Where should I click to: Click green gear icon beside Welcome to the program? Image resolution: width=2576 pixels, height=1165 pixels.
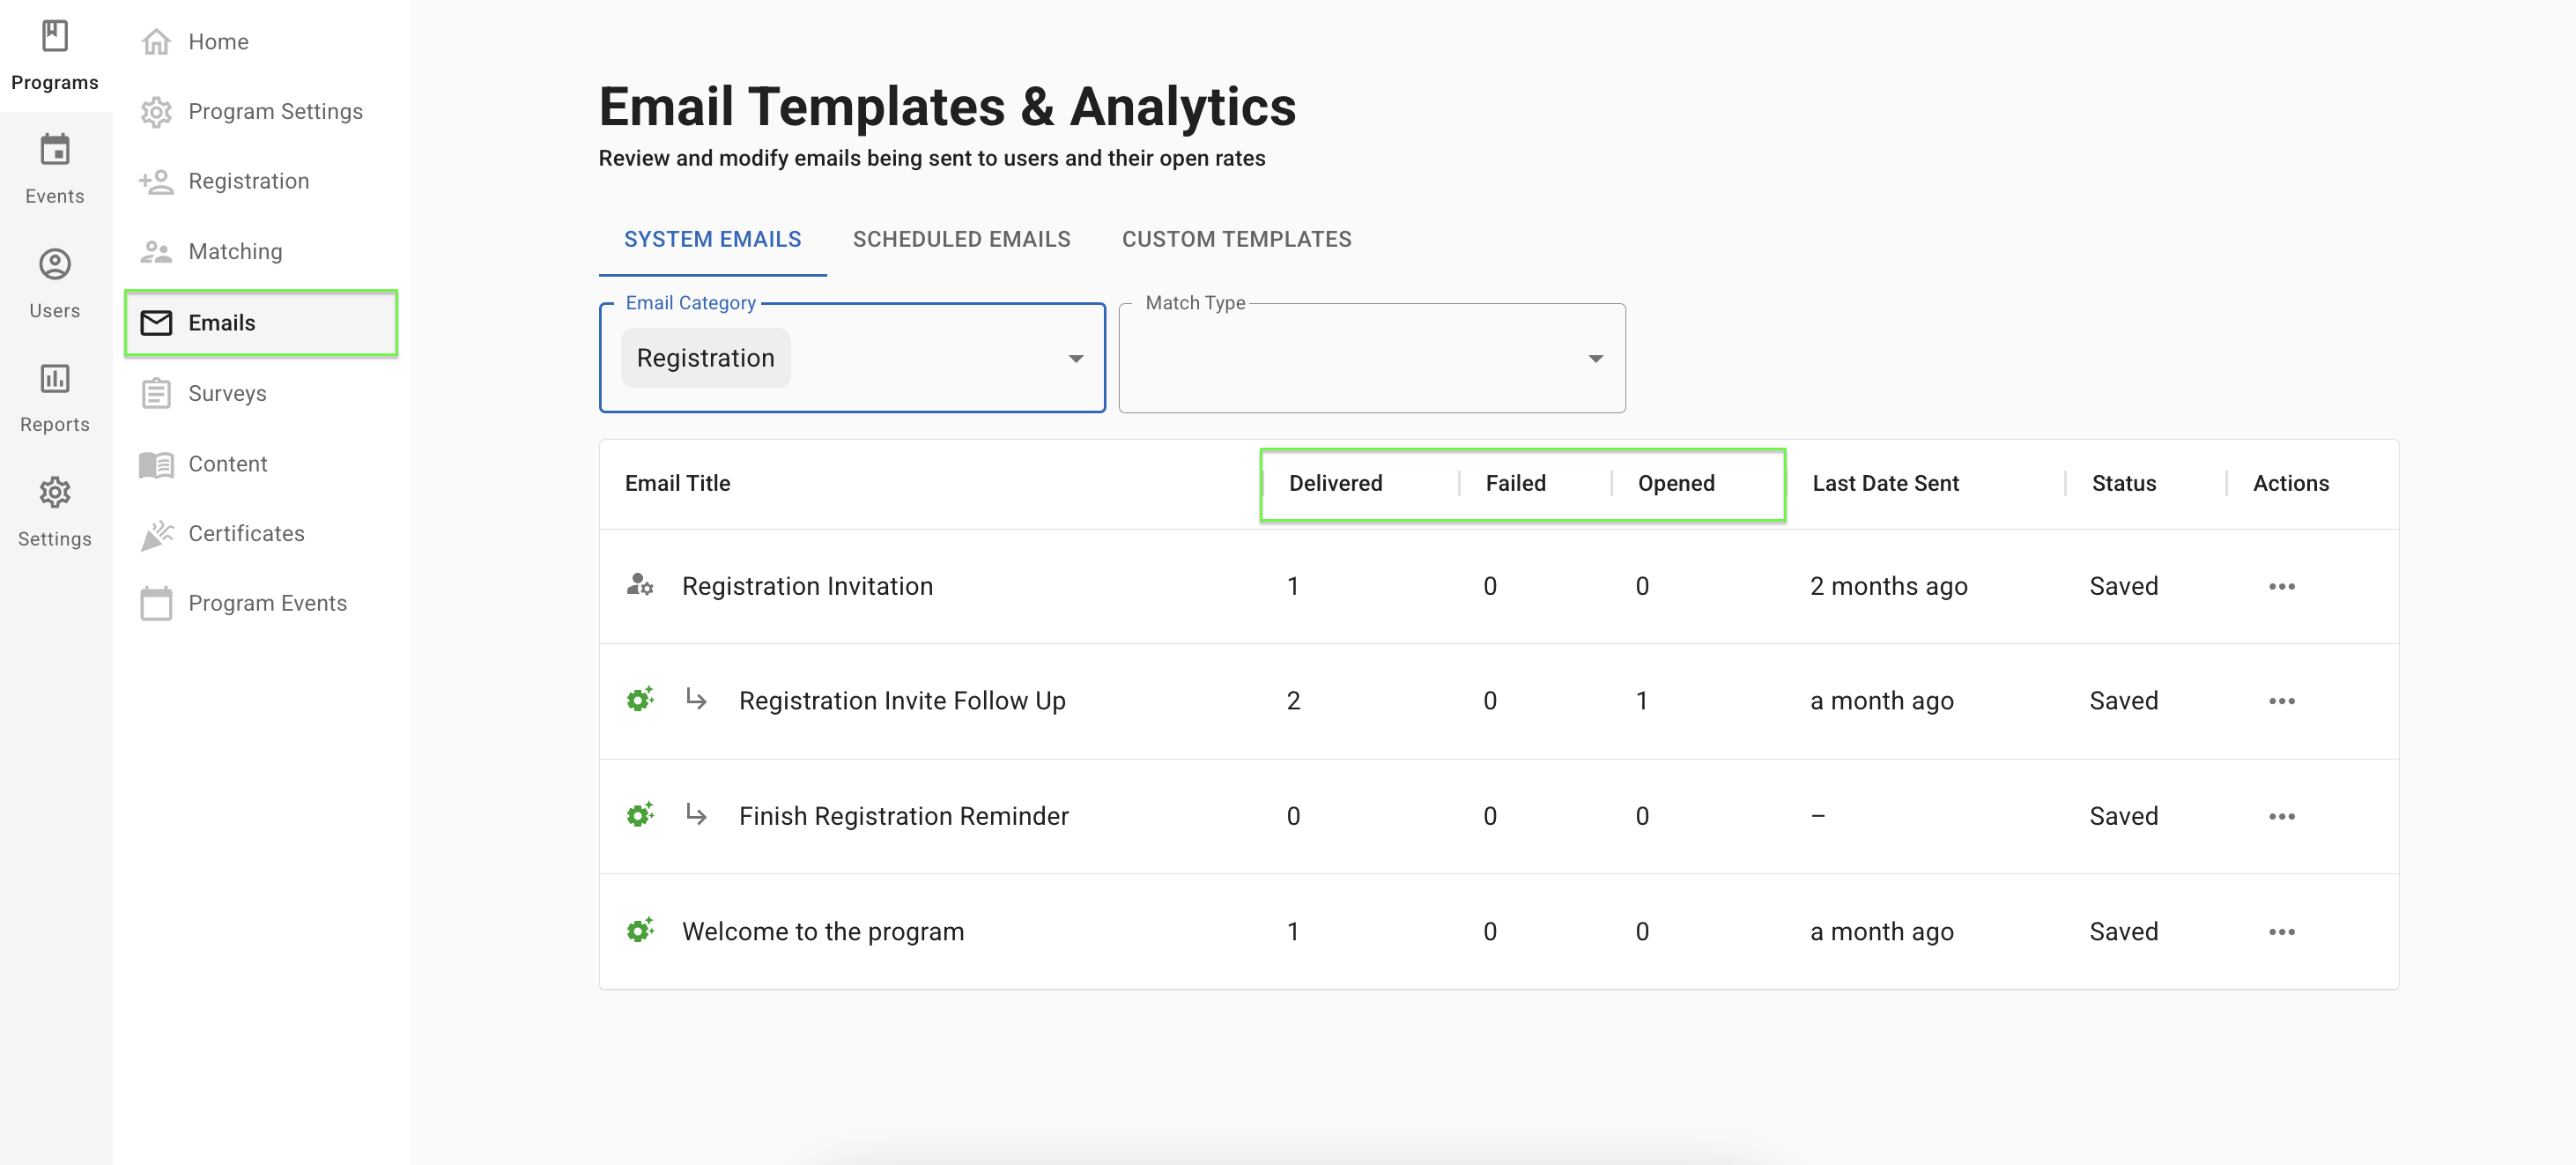pyautogui.click(x=640, y=930)
